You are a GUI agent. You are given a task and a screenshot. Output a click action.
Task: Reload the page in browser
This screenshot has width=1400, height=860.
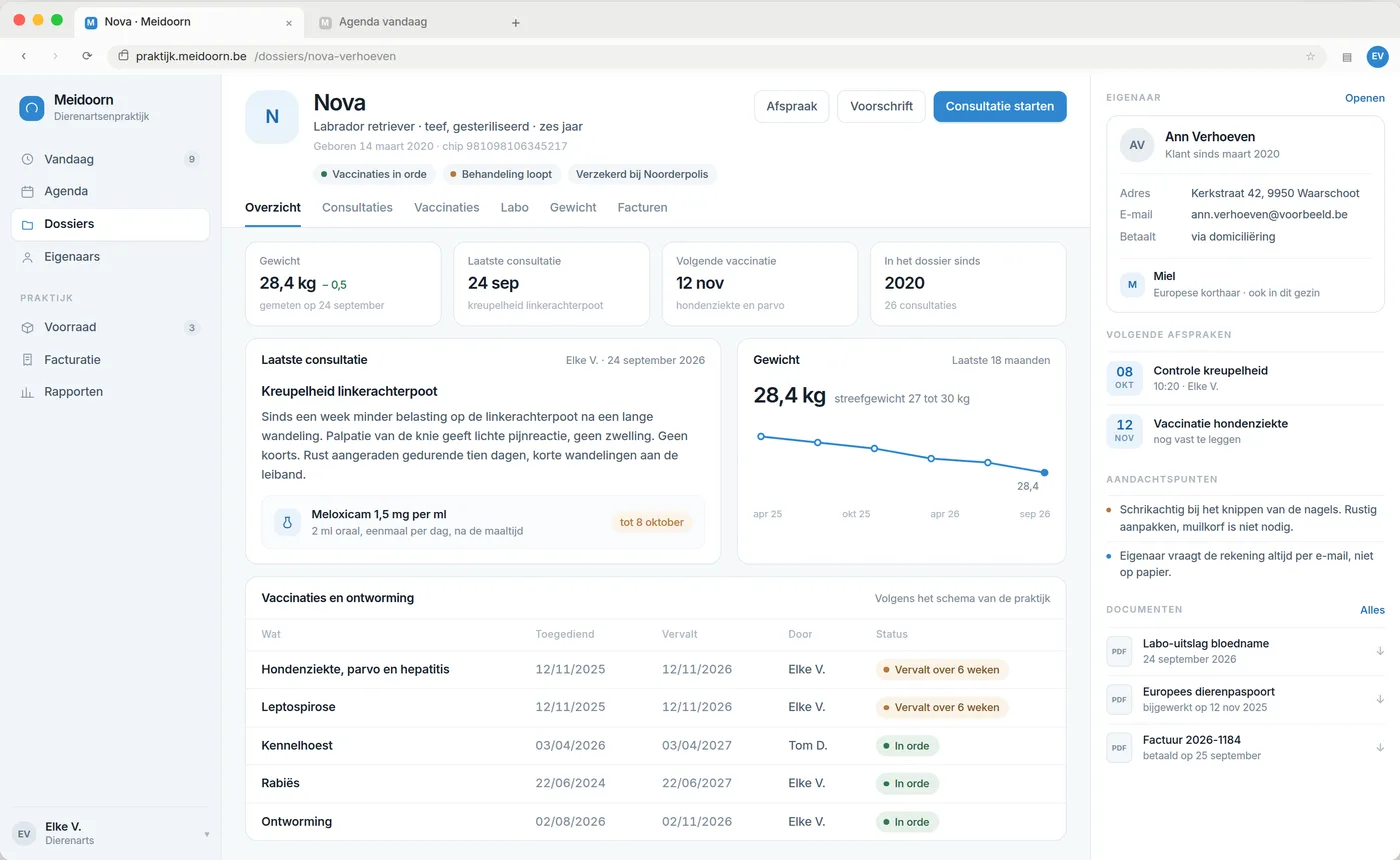pyautogui.click(x=87, y=56)
